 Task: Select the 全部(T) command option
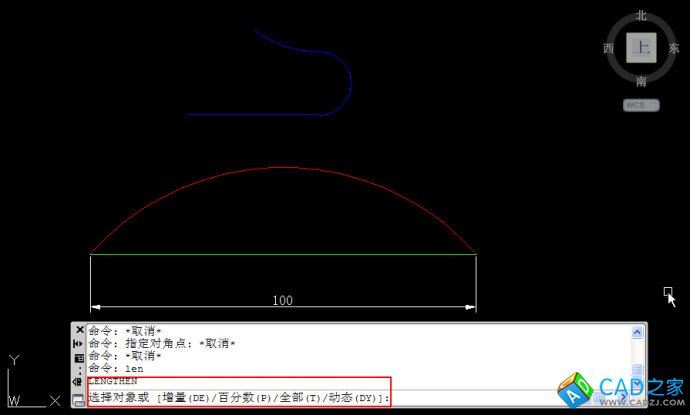coord(302,398)
